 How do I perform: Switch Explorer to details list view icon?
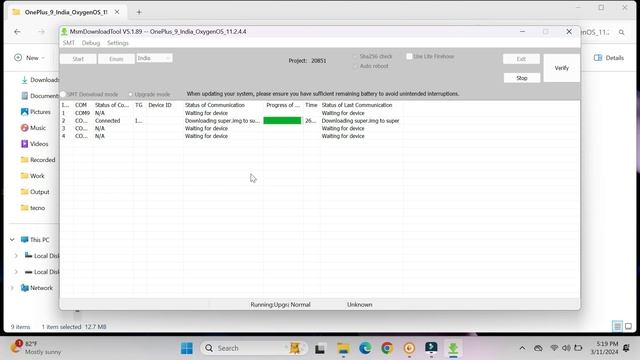coord(617,326)
